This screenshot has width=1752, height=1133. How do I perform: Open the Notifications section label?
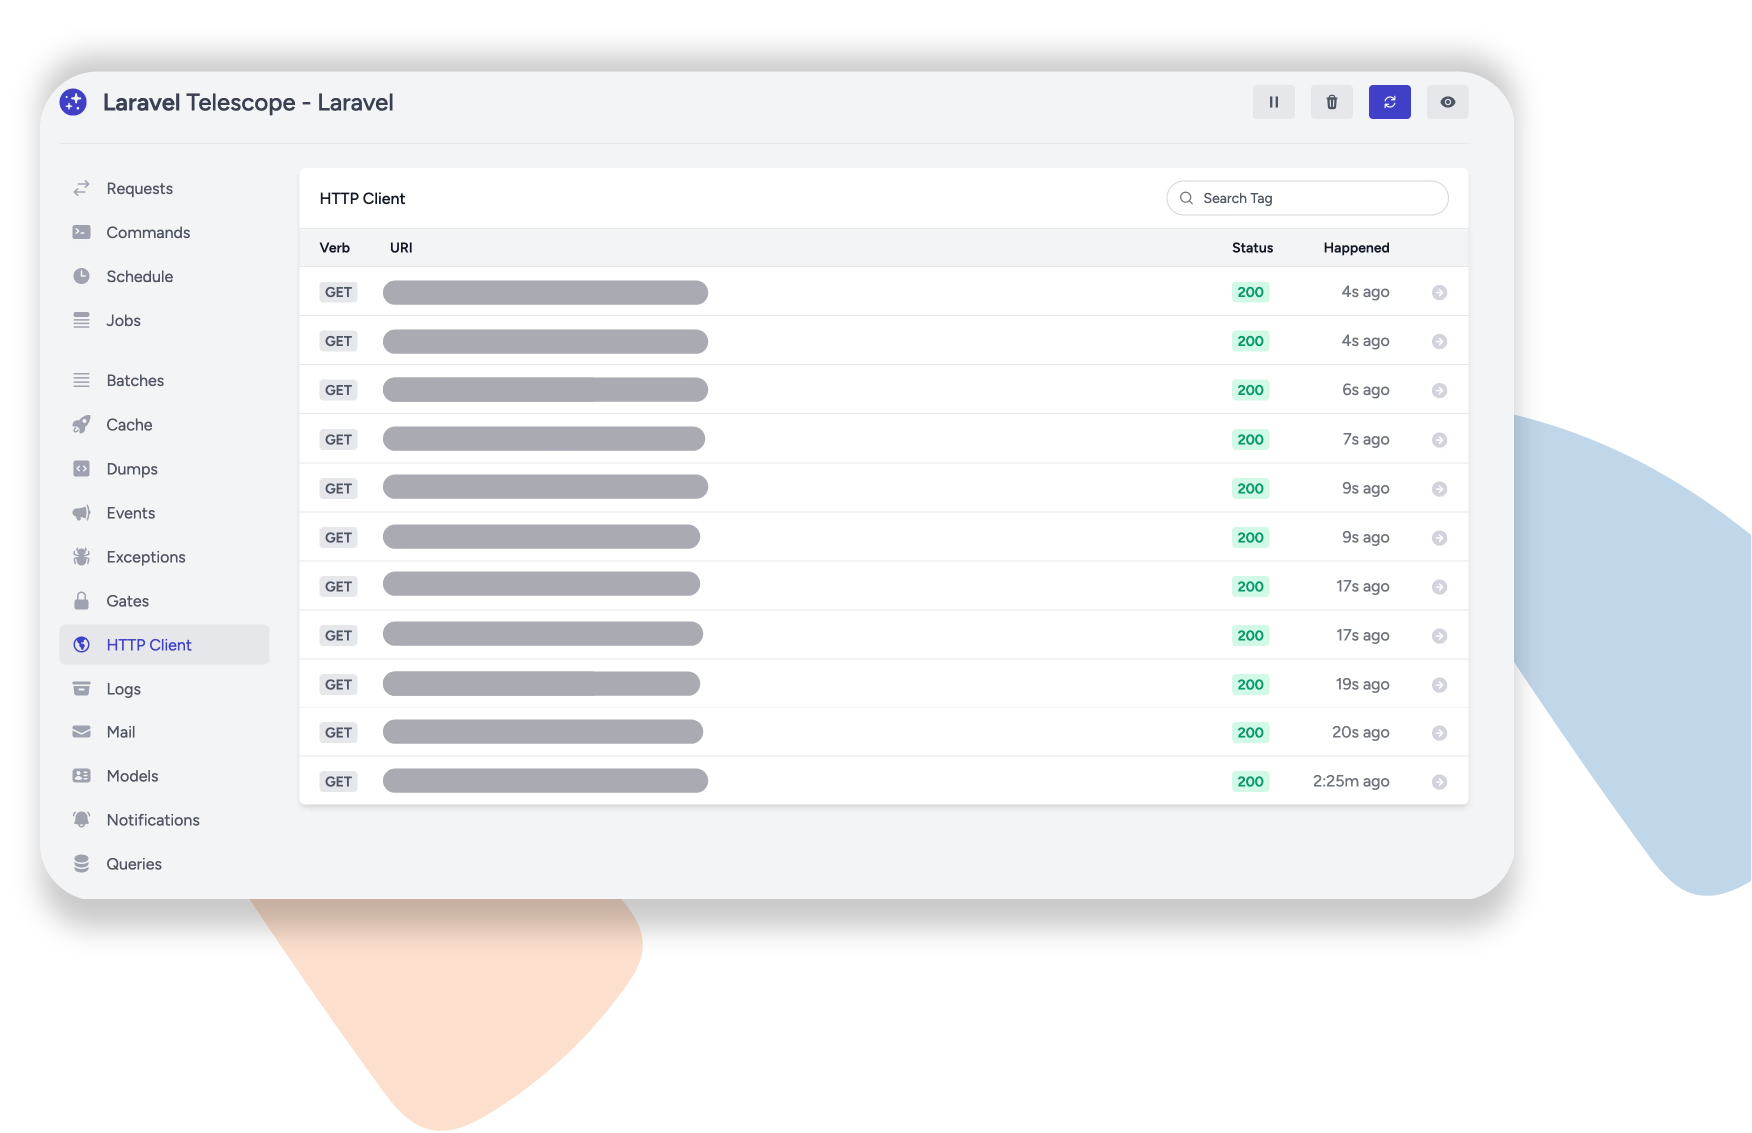[153, 819]
